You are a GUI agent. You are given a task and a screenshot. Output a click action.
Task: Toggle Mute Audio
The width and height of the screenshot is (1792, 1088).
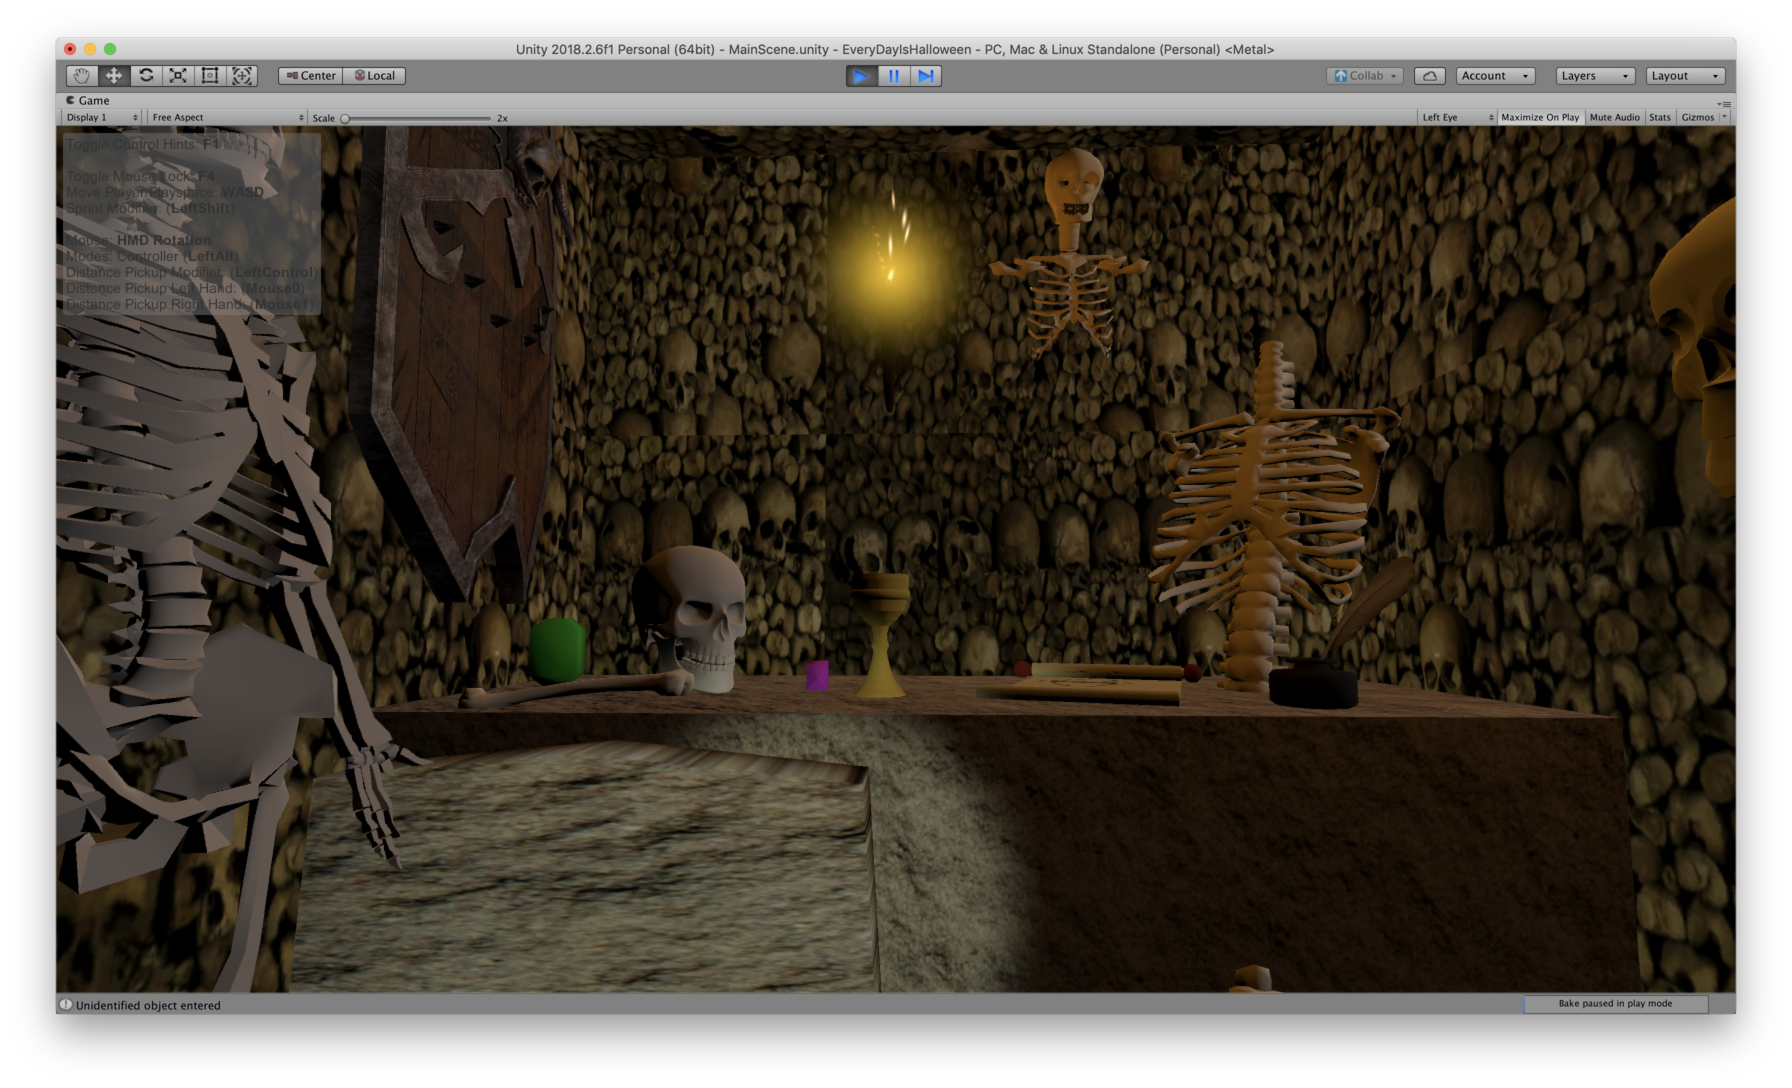click(1614, 118)
